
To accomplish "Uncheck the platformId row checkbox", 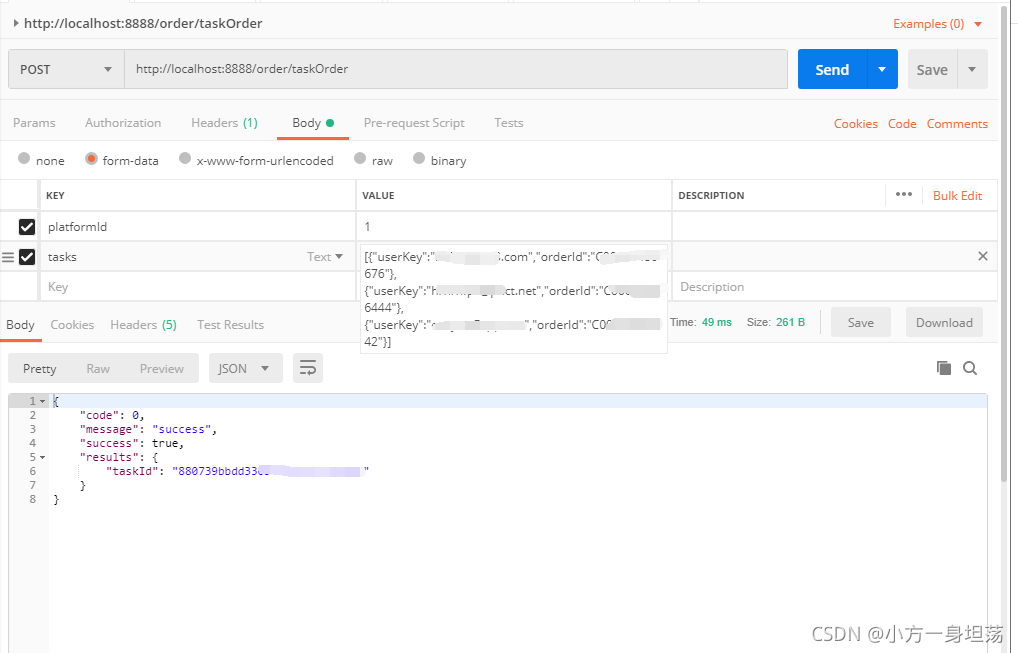I will click(27, 227).
